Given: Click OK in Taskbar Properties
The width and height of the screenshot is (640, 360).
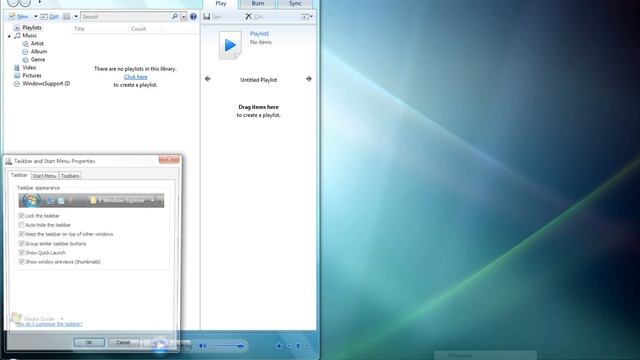Looking at the screenshot, I should coord(89,342).
